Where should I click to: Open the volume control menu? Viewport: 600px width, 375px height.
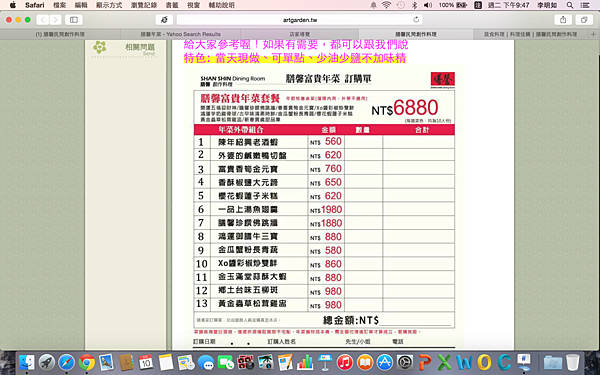point(428,5)
